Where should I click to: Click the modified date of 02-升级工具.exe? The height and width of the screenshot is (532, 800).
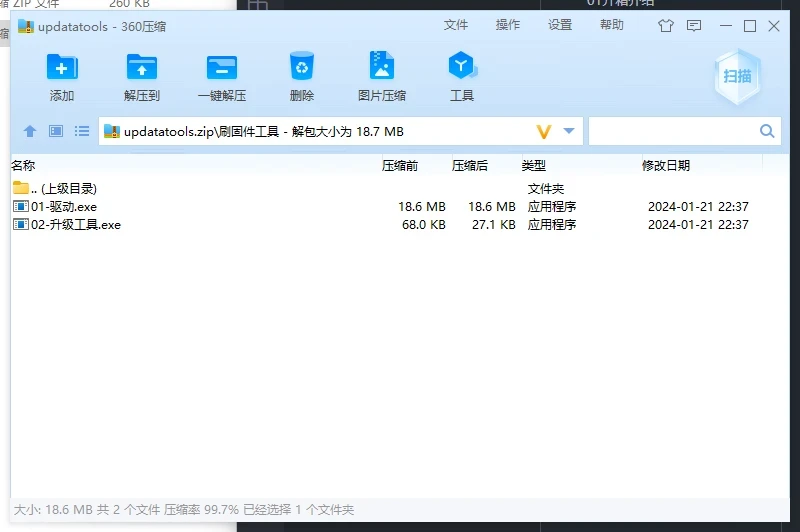[x=698, y=224]
